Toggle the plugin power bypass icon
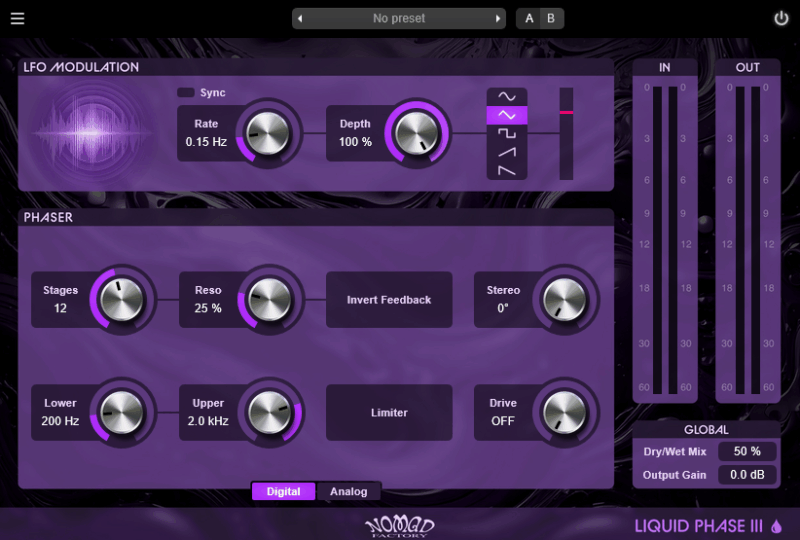The width and height of the screenshot is (800, 540). [x=781, y=19]
